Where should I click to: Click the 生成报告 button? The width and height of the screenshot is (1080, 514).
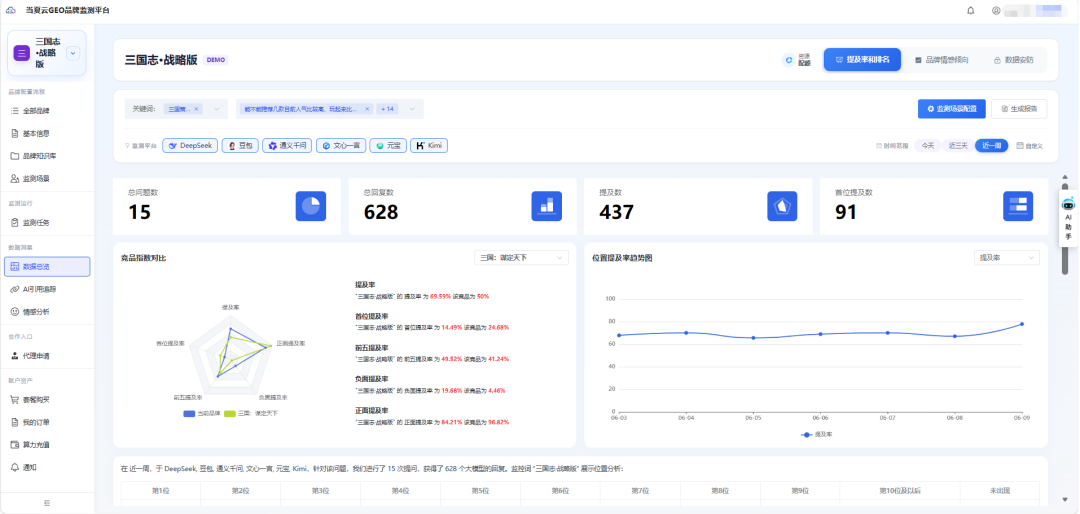1019,109
